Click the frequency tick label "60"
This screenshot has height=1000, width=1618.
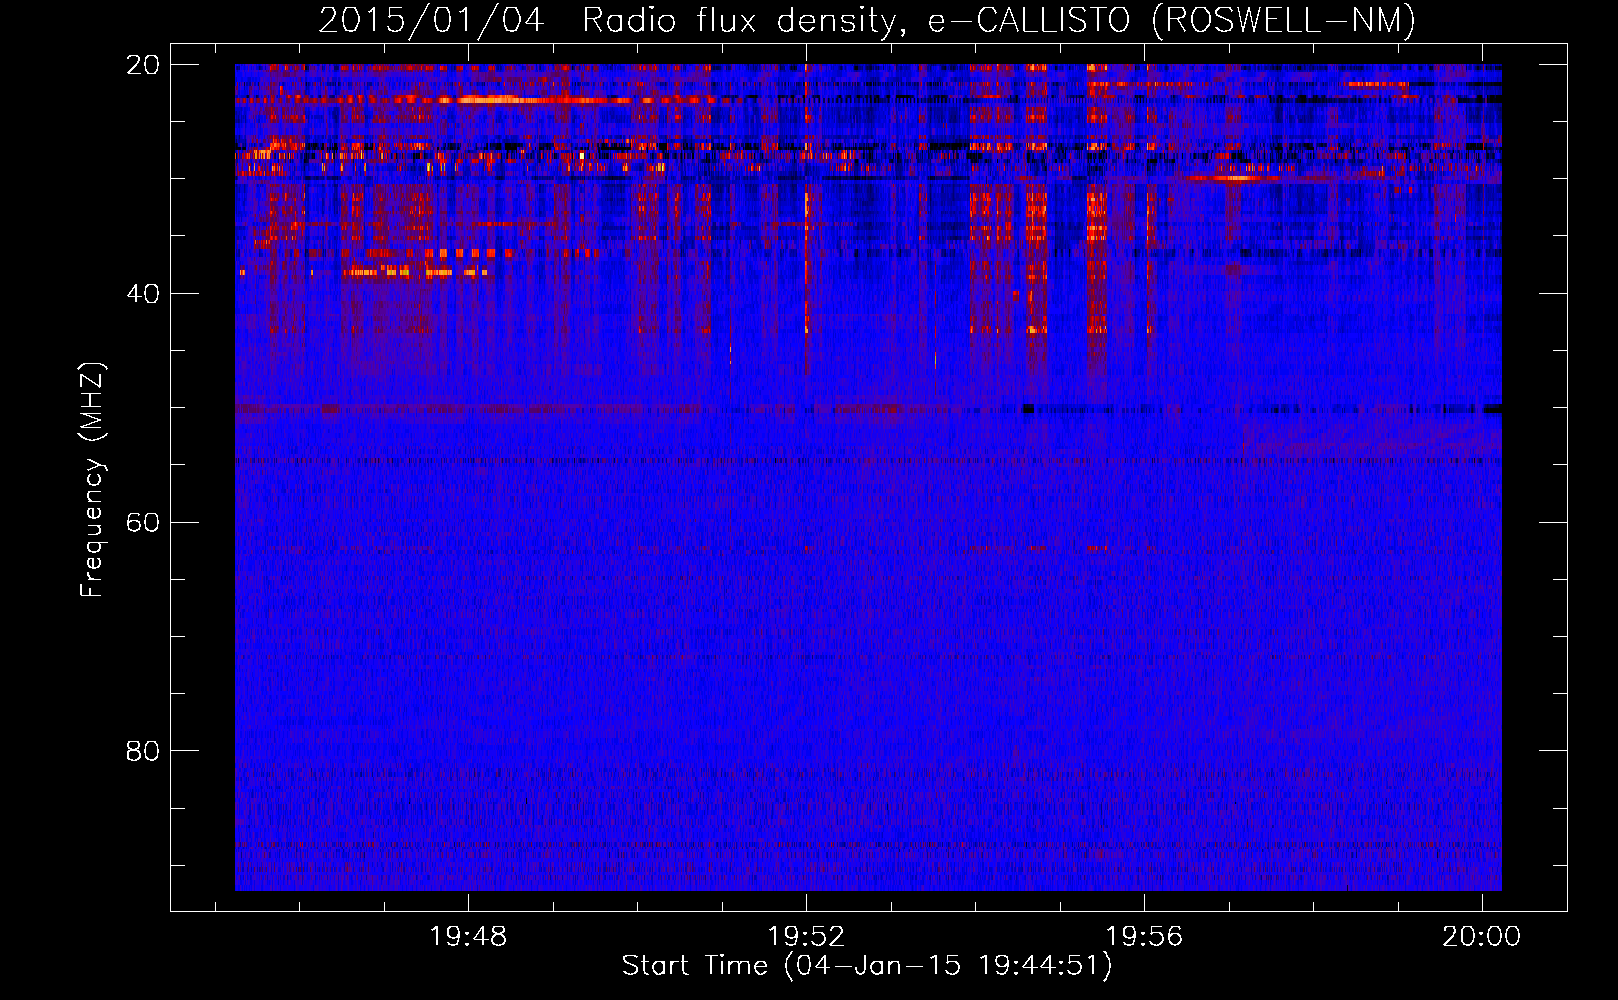[x=143, y=523]
